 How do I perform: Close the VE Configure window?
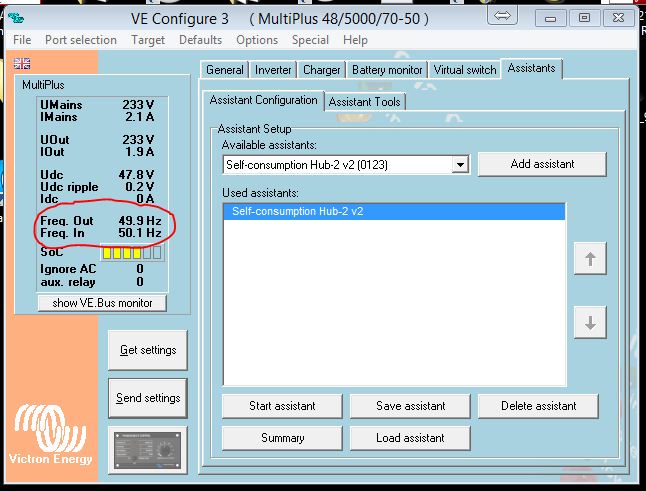(618, 18)
